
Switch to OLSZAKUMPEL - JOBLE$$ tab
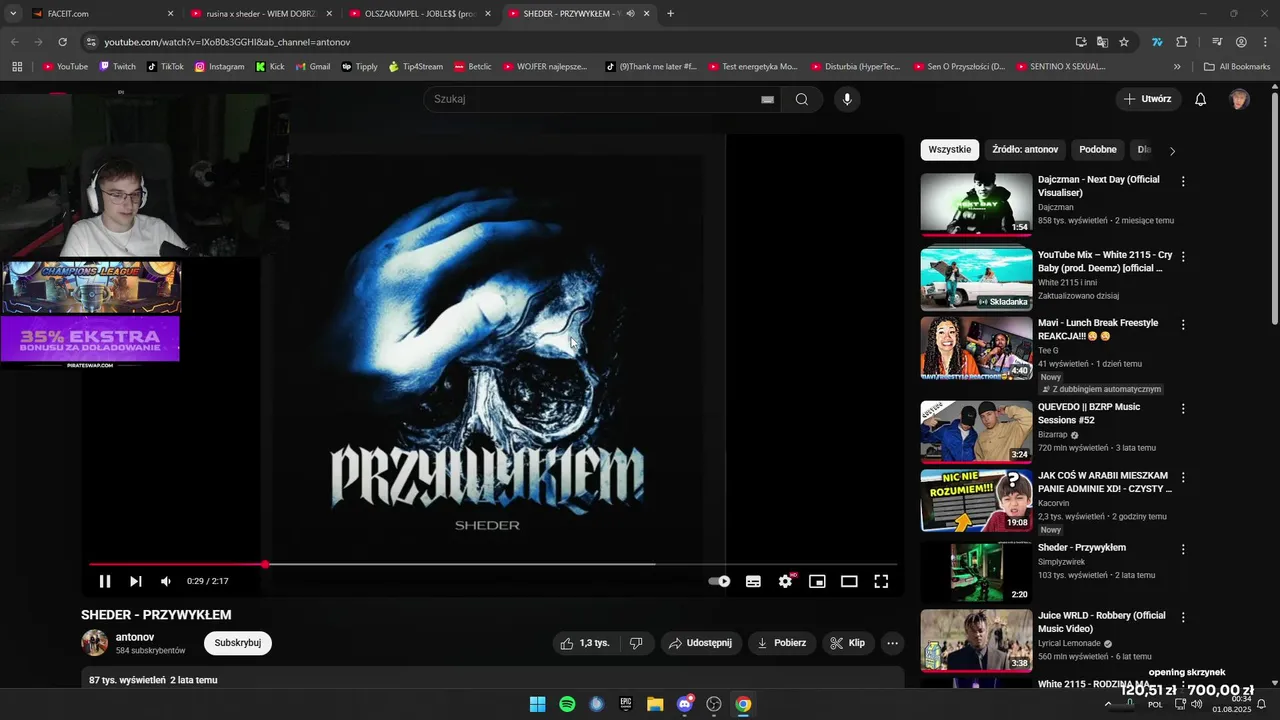coord(420,14)
